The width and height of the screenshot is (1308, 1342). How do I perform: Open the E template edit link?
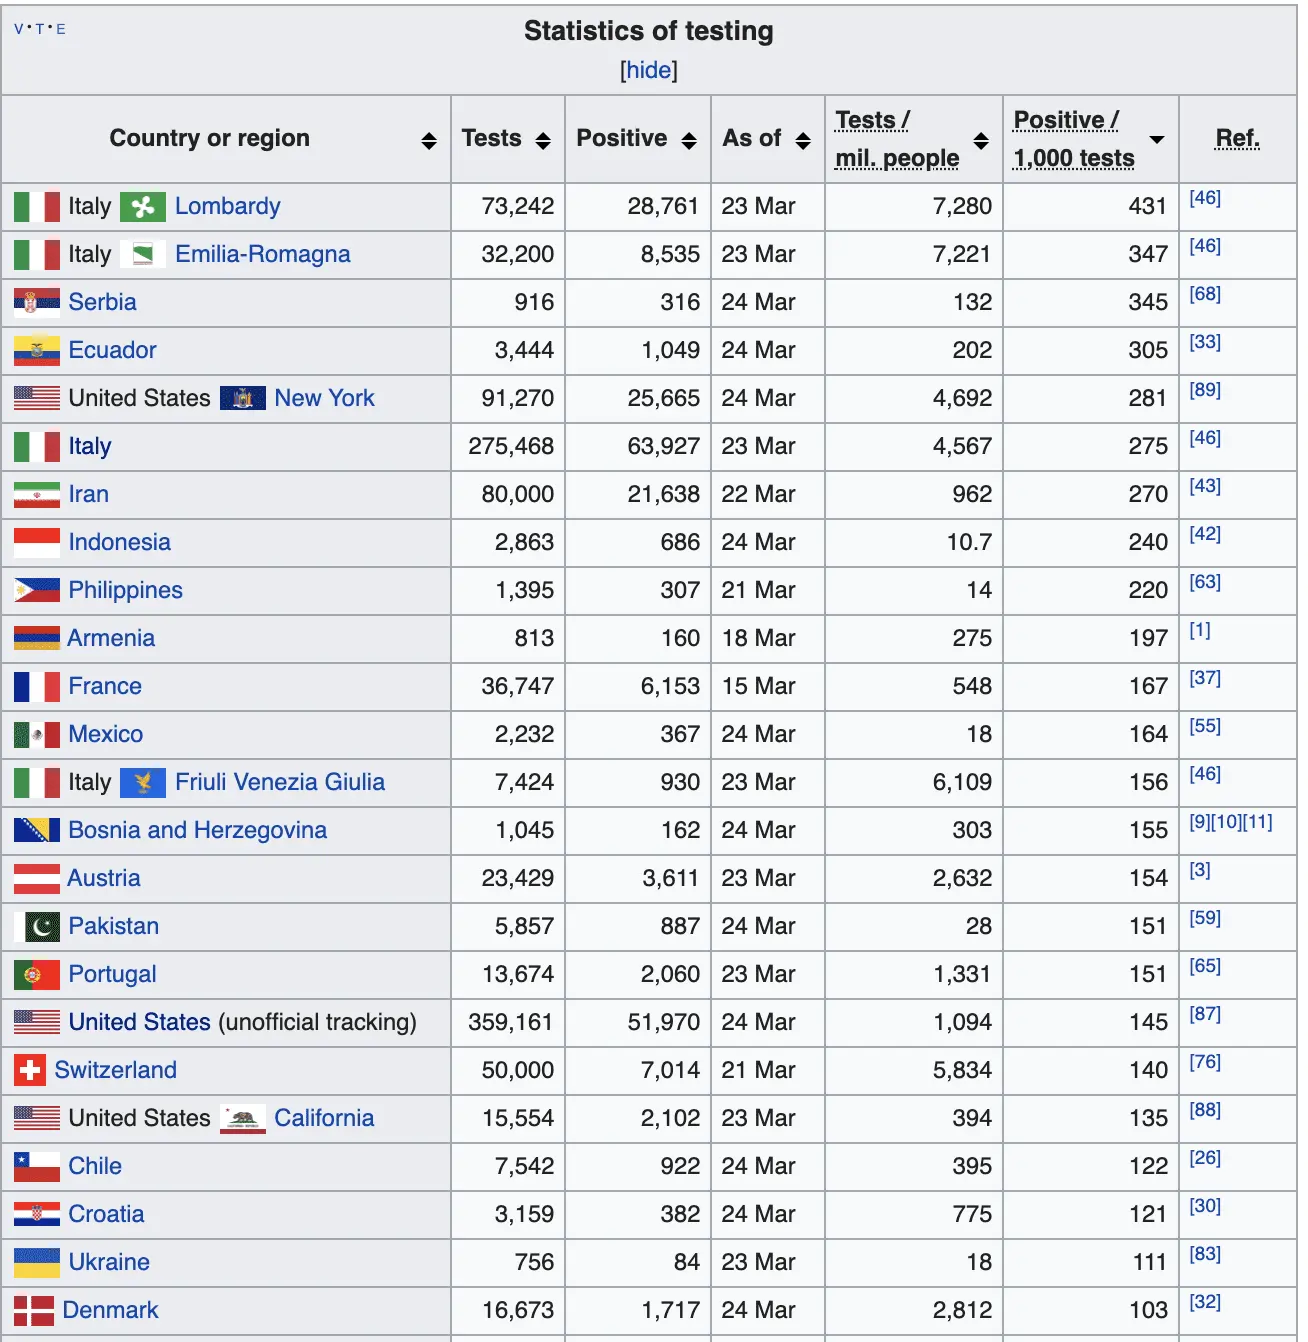pyautogui.click(x=61, y=29)
